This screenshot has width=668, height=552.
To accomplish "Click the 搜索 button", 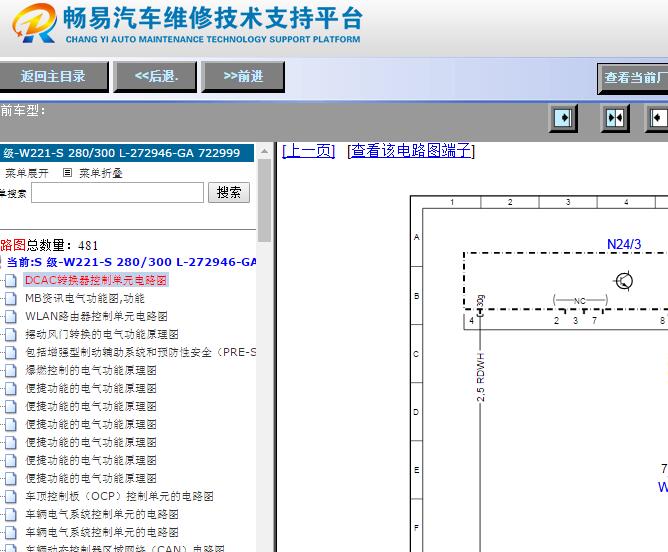I will point(229,193).
